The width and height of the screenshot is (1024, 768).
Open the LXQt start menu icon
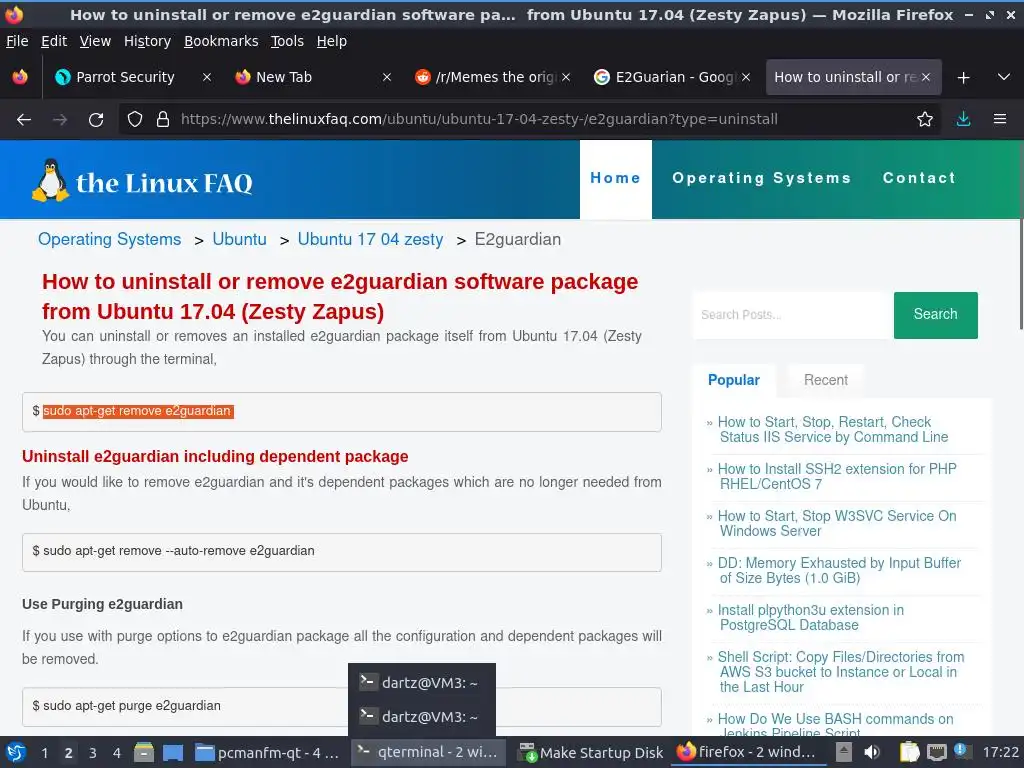[x=16, y=753]
